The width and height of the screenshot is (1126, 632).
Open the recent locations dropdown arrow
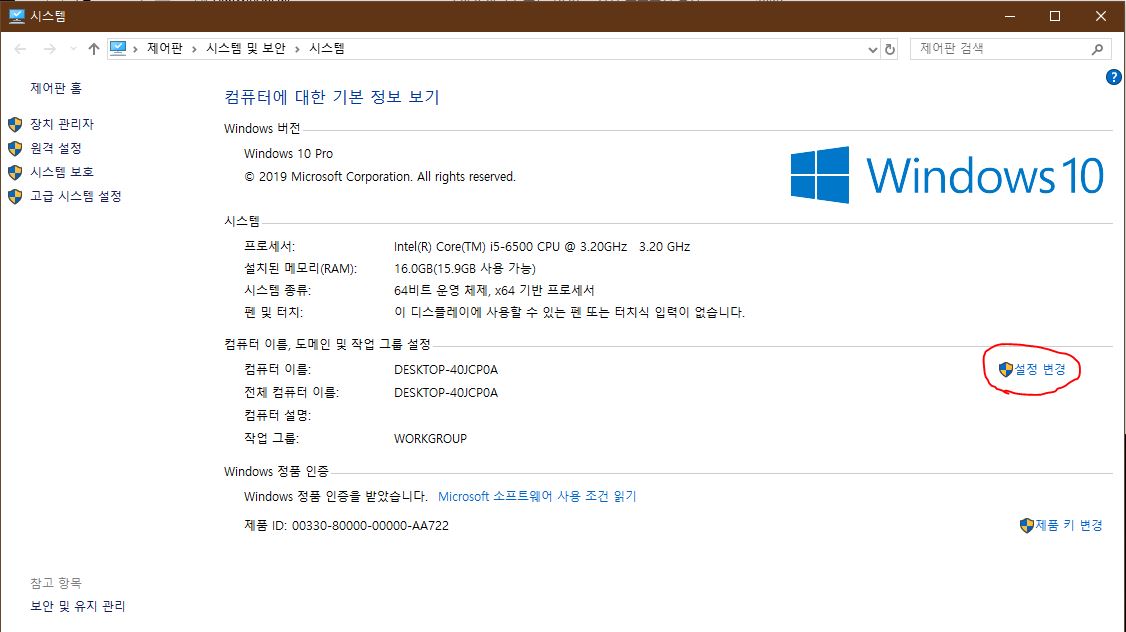click(73, 49)
